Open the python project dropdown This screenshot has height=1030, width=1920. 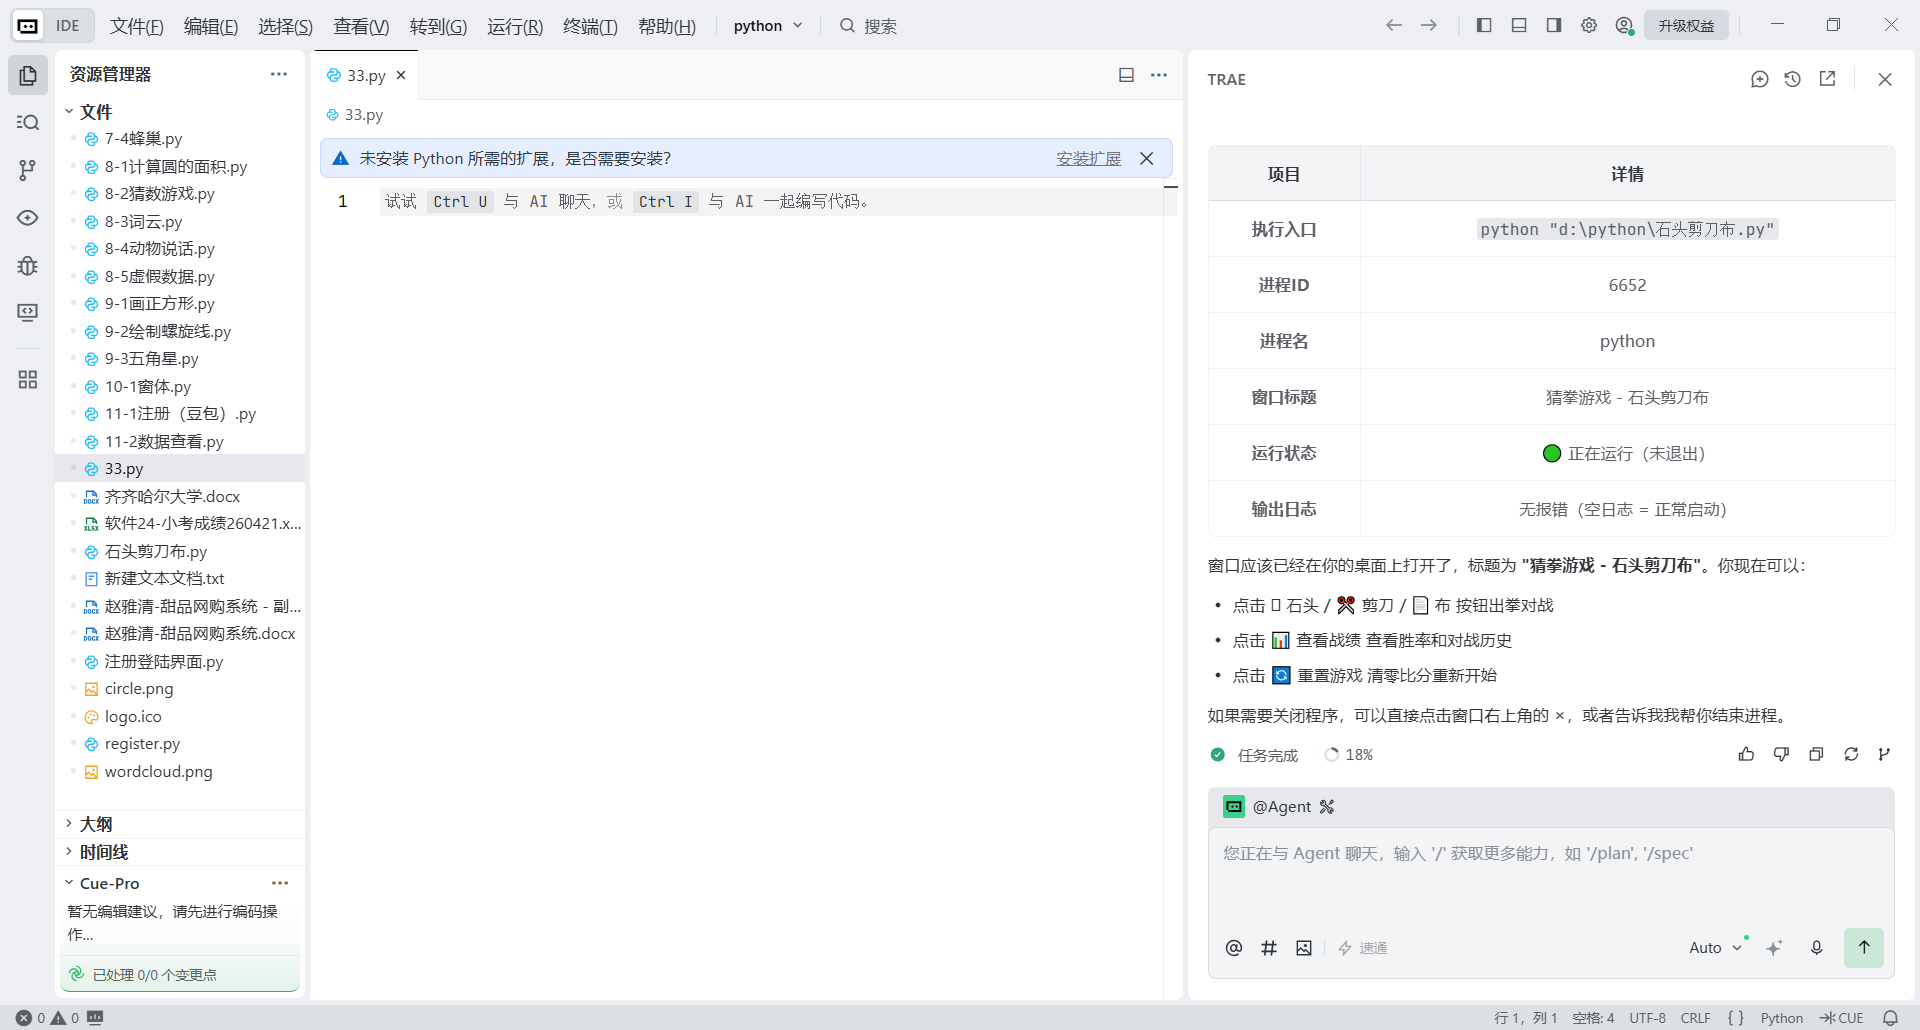[x=767, y=26]
